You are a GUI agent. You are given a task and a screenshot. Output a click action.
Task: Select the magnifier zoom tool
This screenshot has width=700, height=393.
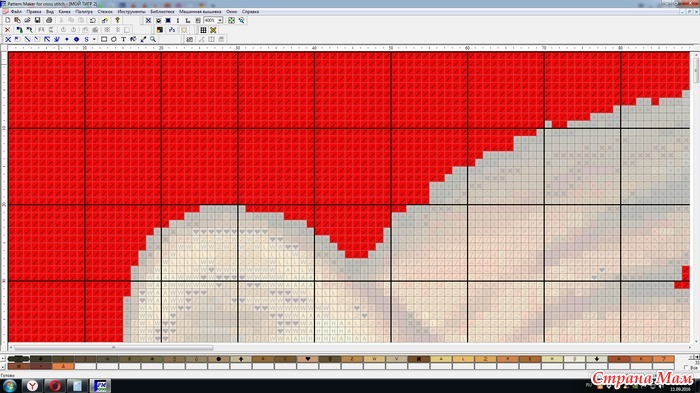click(x=153, y=39)
